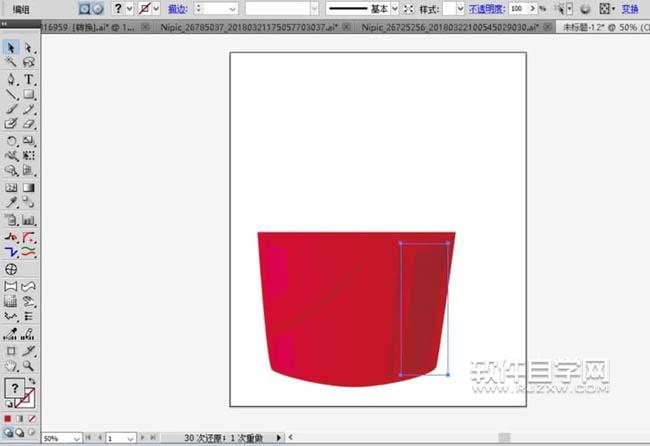Select the Paintbrush tool
The width and height of the screenshot is (650, 446).
[11, 109]
